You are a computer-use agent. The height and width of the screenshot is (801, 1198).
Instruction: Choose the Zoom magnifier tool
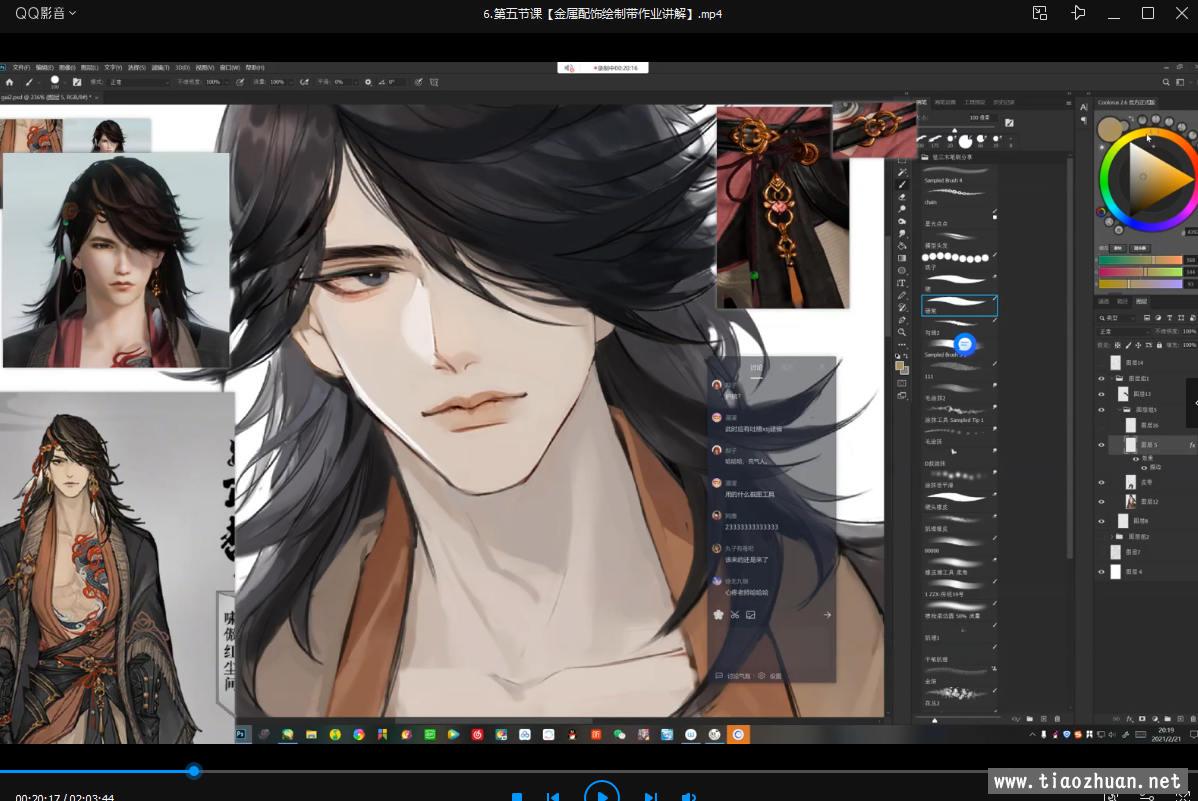tap(902, 332)
